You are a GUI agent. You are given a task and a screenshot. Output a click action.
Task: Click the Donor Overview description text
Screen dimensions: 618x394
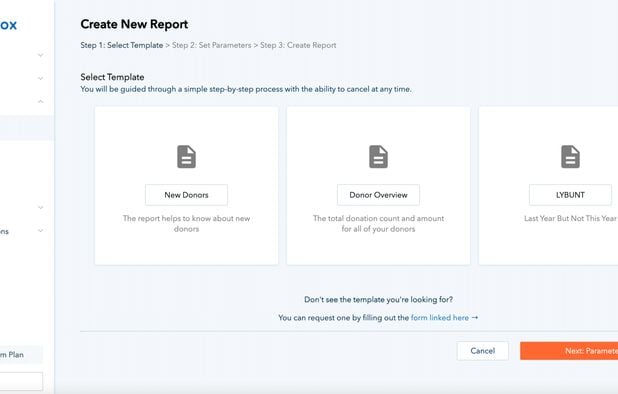[x=378, y=223]
